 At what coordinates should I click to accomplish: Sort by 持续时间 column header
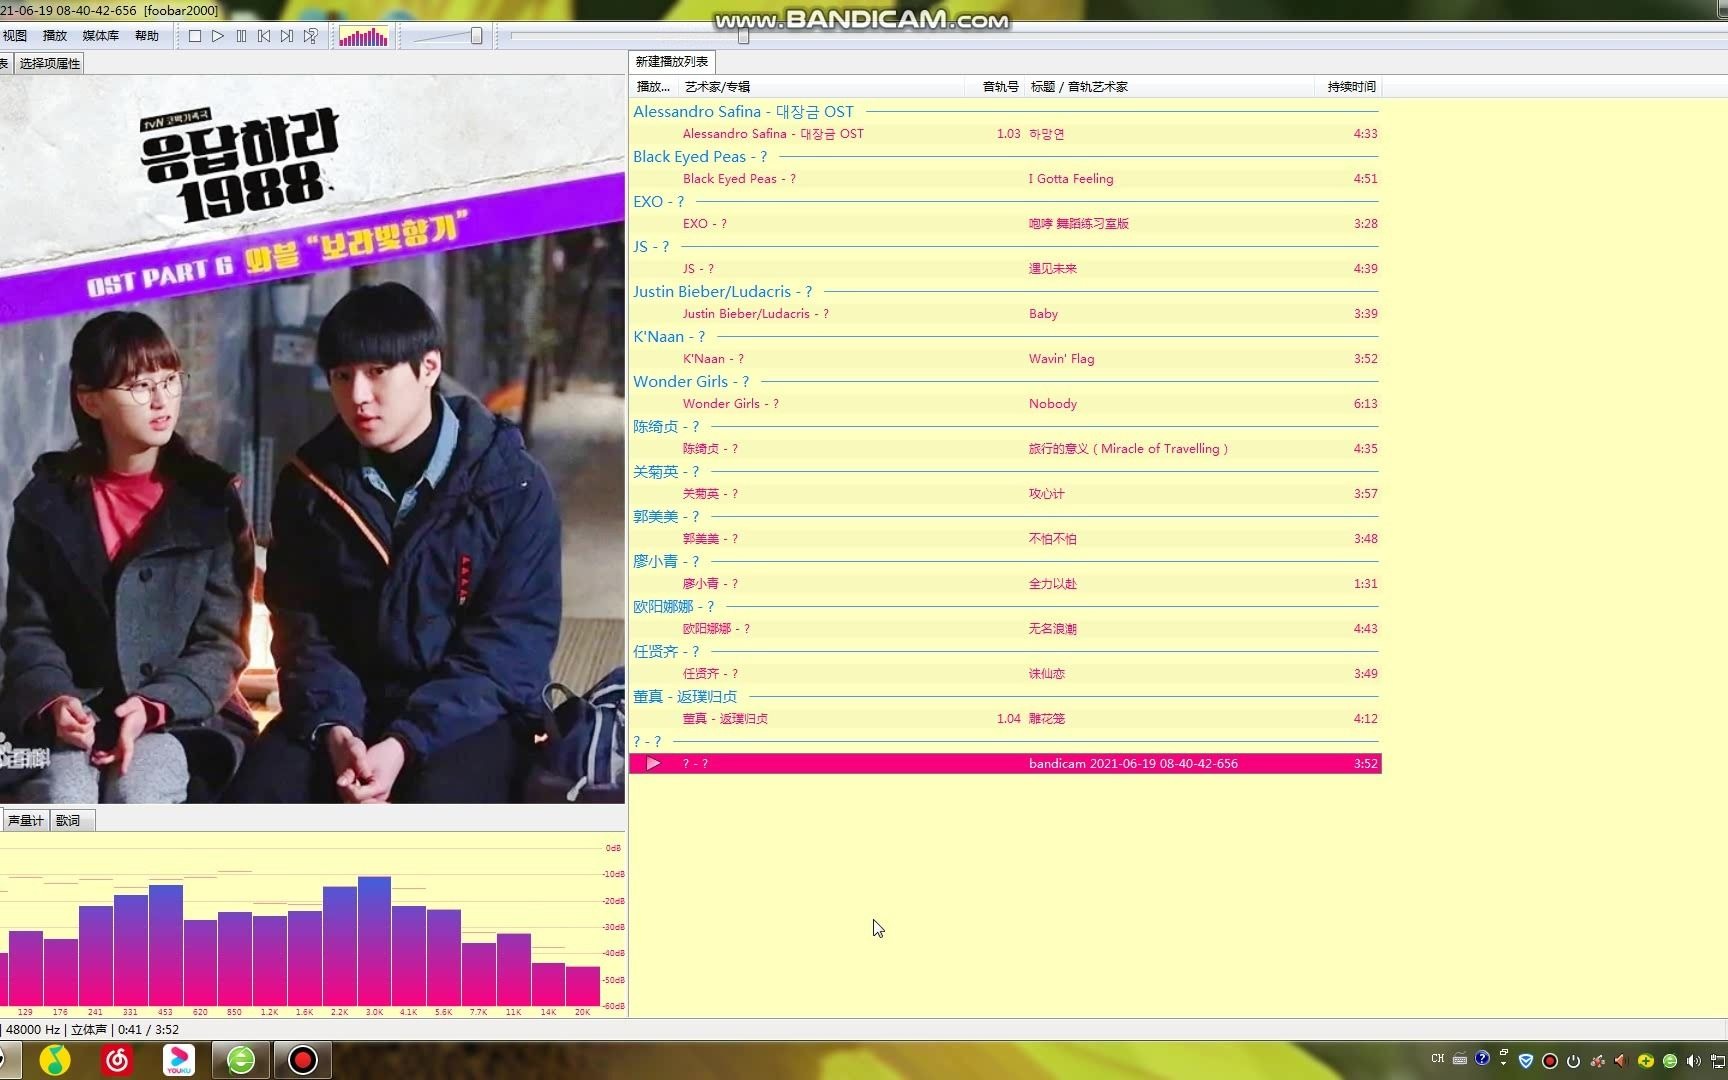pyautogui.click(x=1351, y=87)
